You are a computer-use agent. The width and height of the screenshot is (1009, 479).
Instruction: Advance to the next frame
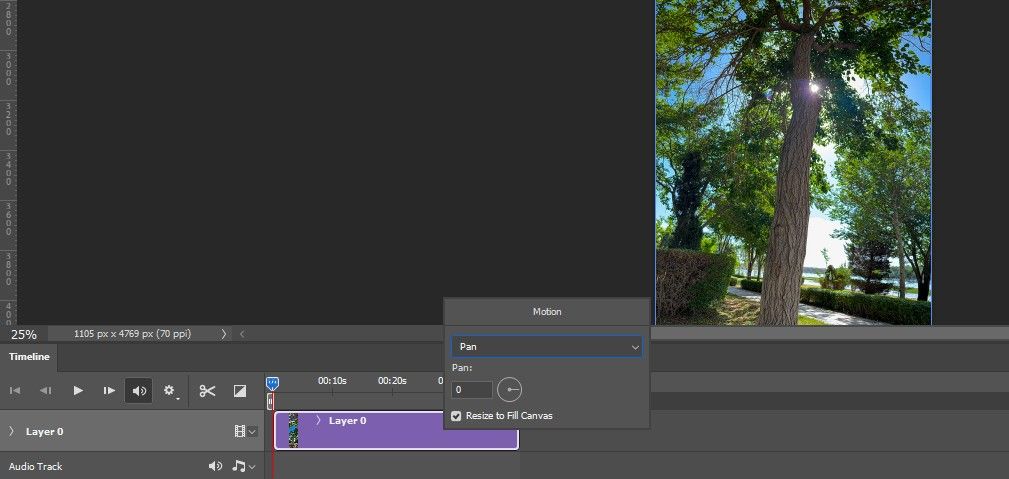109,391
